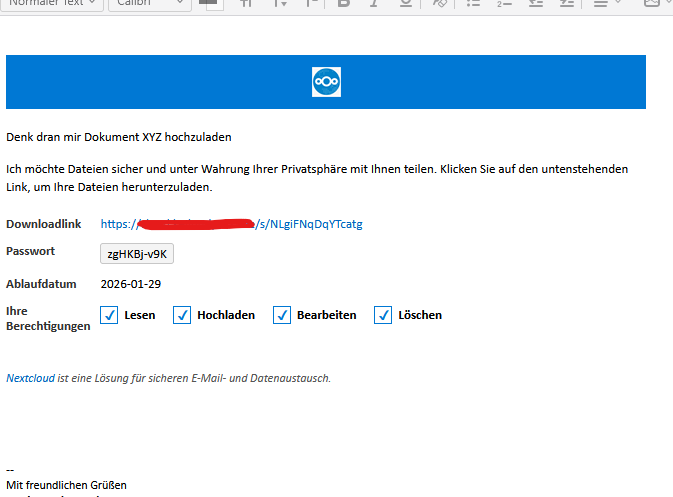Viewport: 673px width, 497px height.
Task: Expand the Calibri font dropdown
Action: pyautogui.click(x=148, y=4)
